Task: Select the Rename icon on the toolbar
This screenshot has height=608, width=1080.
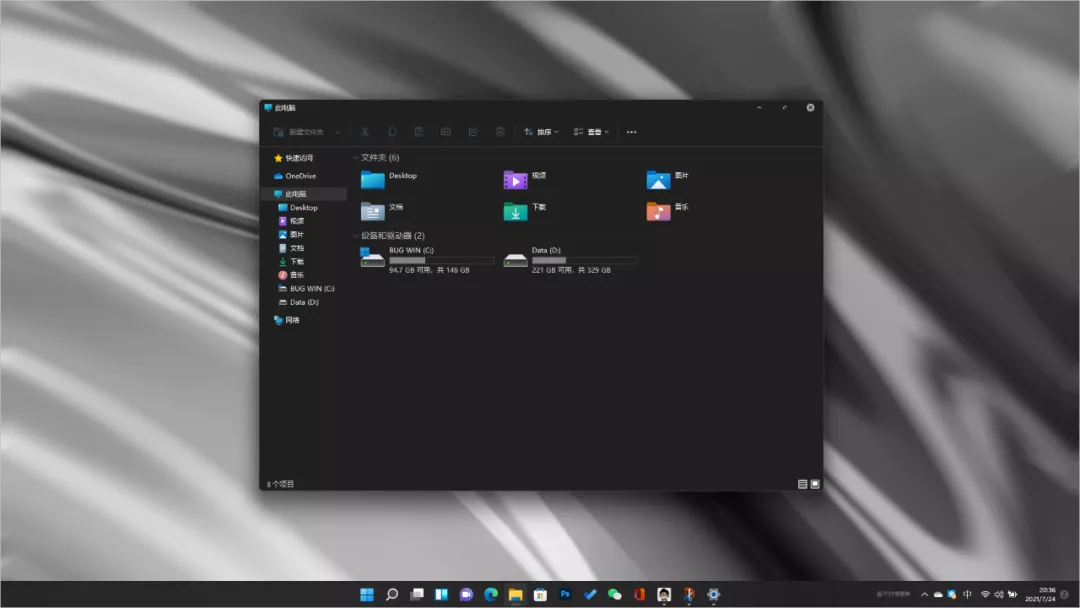Action: pyautogui.click(x=445, y=131)
